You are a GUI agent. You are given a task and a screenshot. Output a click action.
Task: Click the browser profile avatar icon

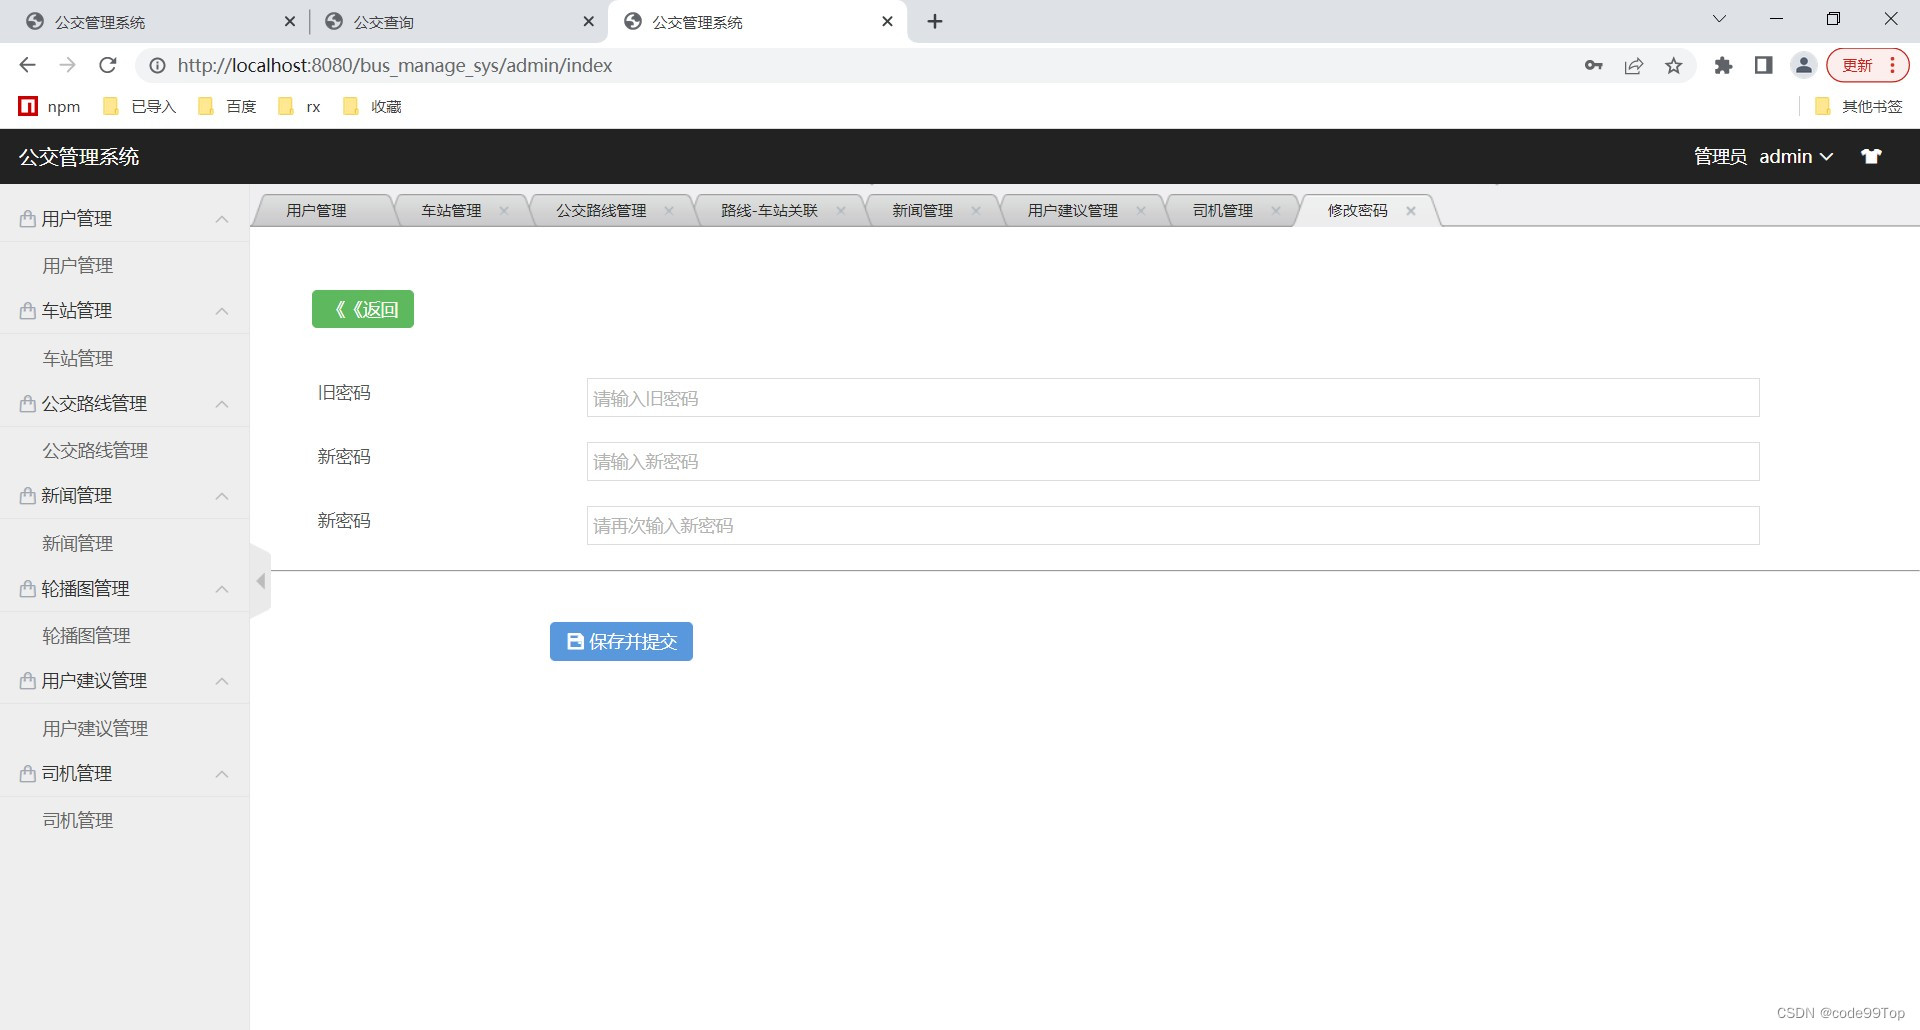1803,65
